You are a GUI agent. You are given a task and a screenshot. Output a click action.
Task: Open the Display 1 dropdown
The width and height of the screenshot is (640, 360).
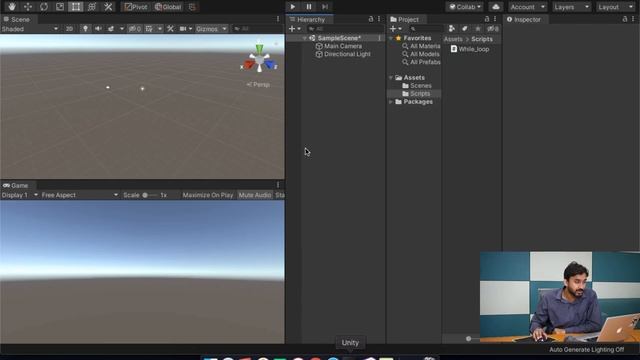19,195
